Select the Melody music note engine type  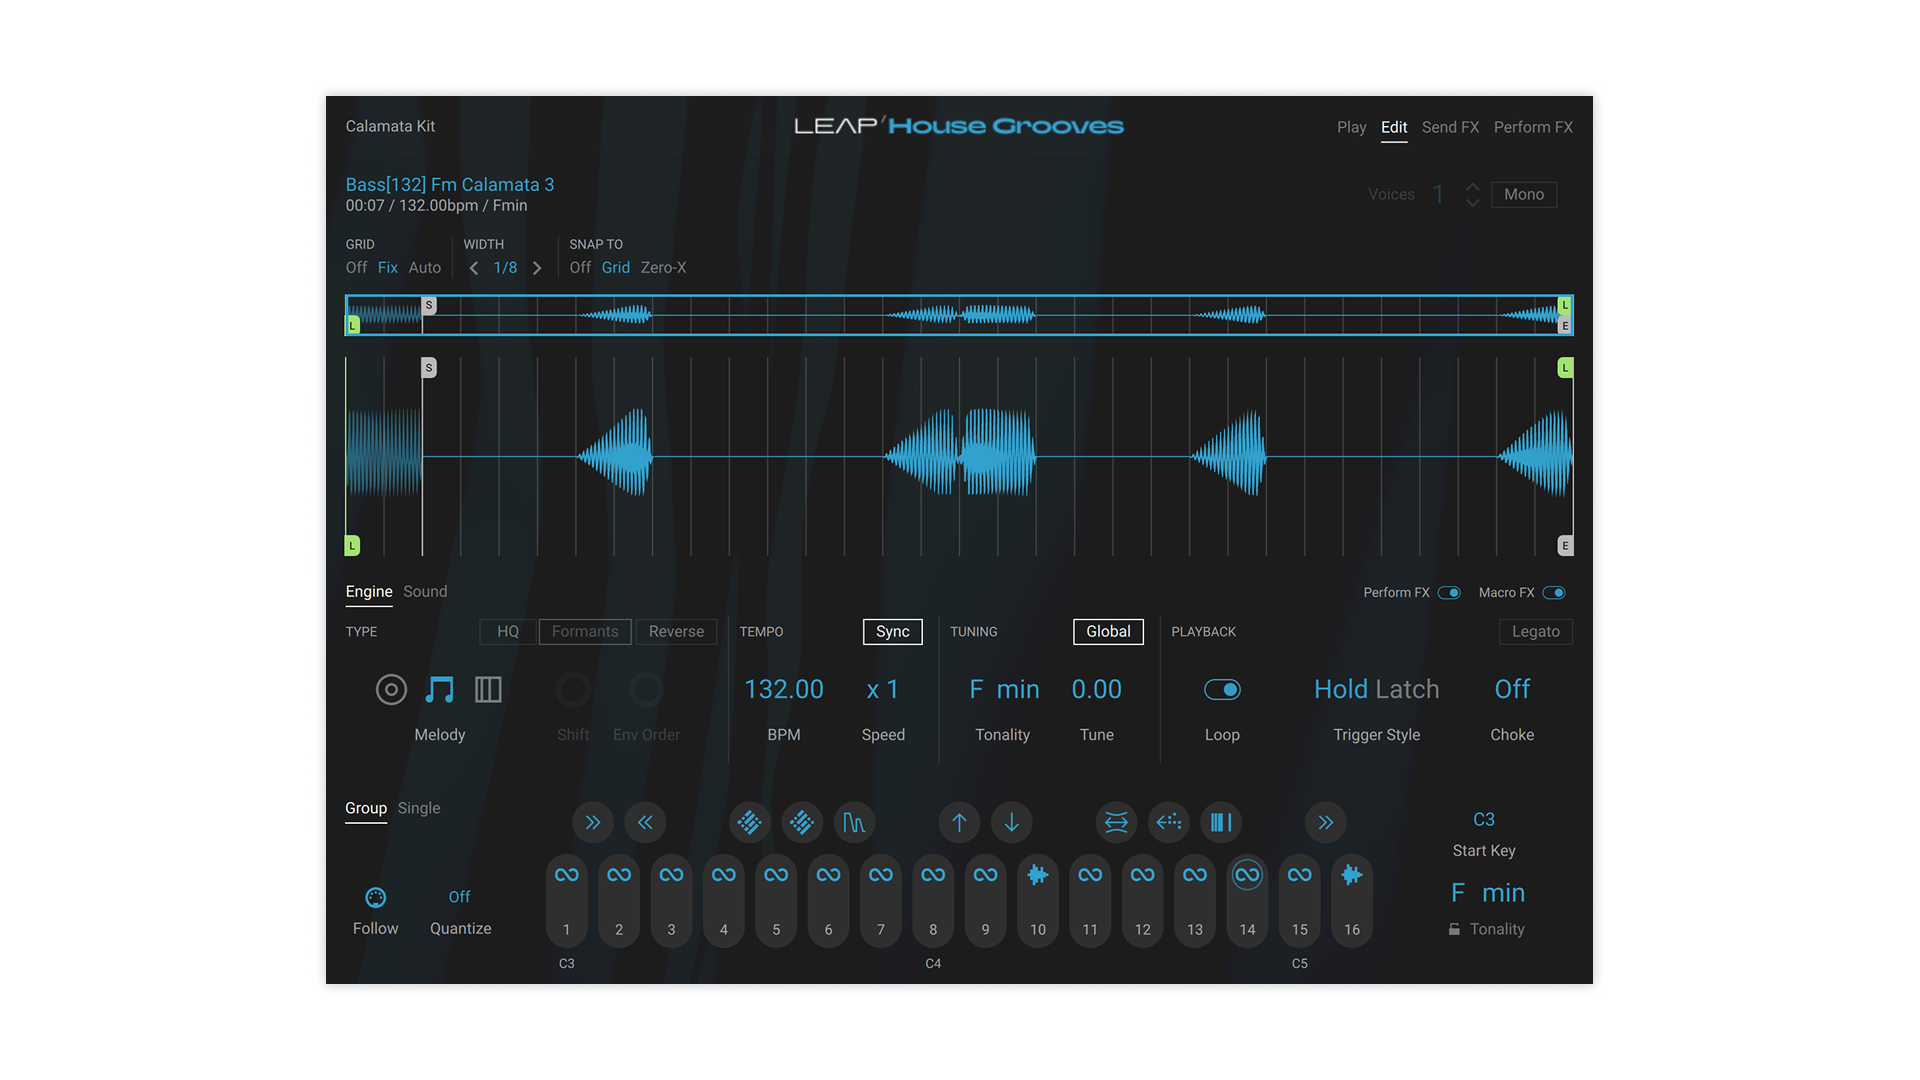pyautogui.click(x=439, y=689)
